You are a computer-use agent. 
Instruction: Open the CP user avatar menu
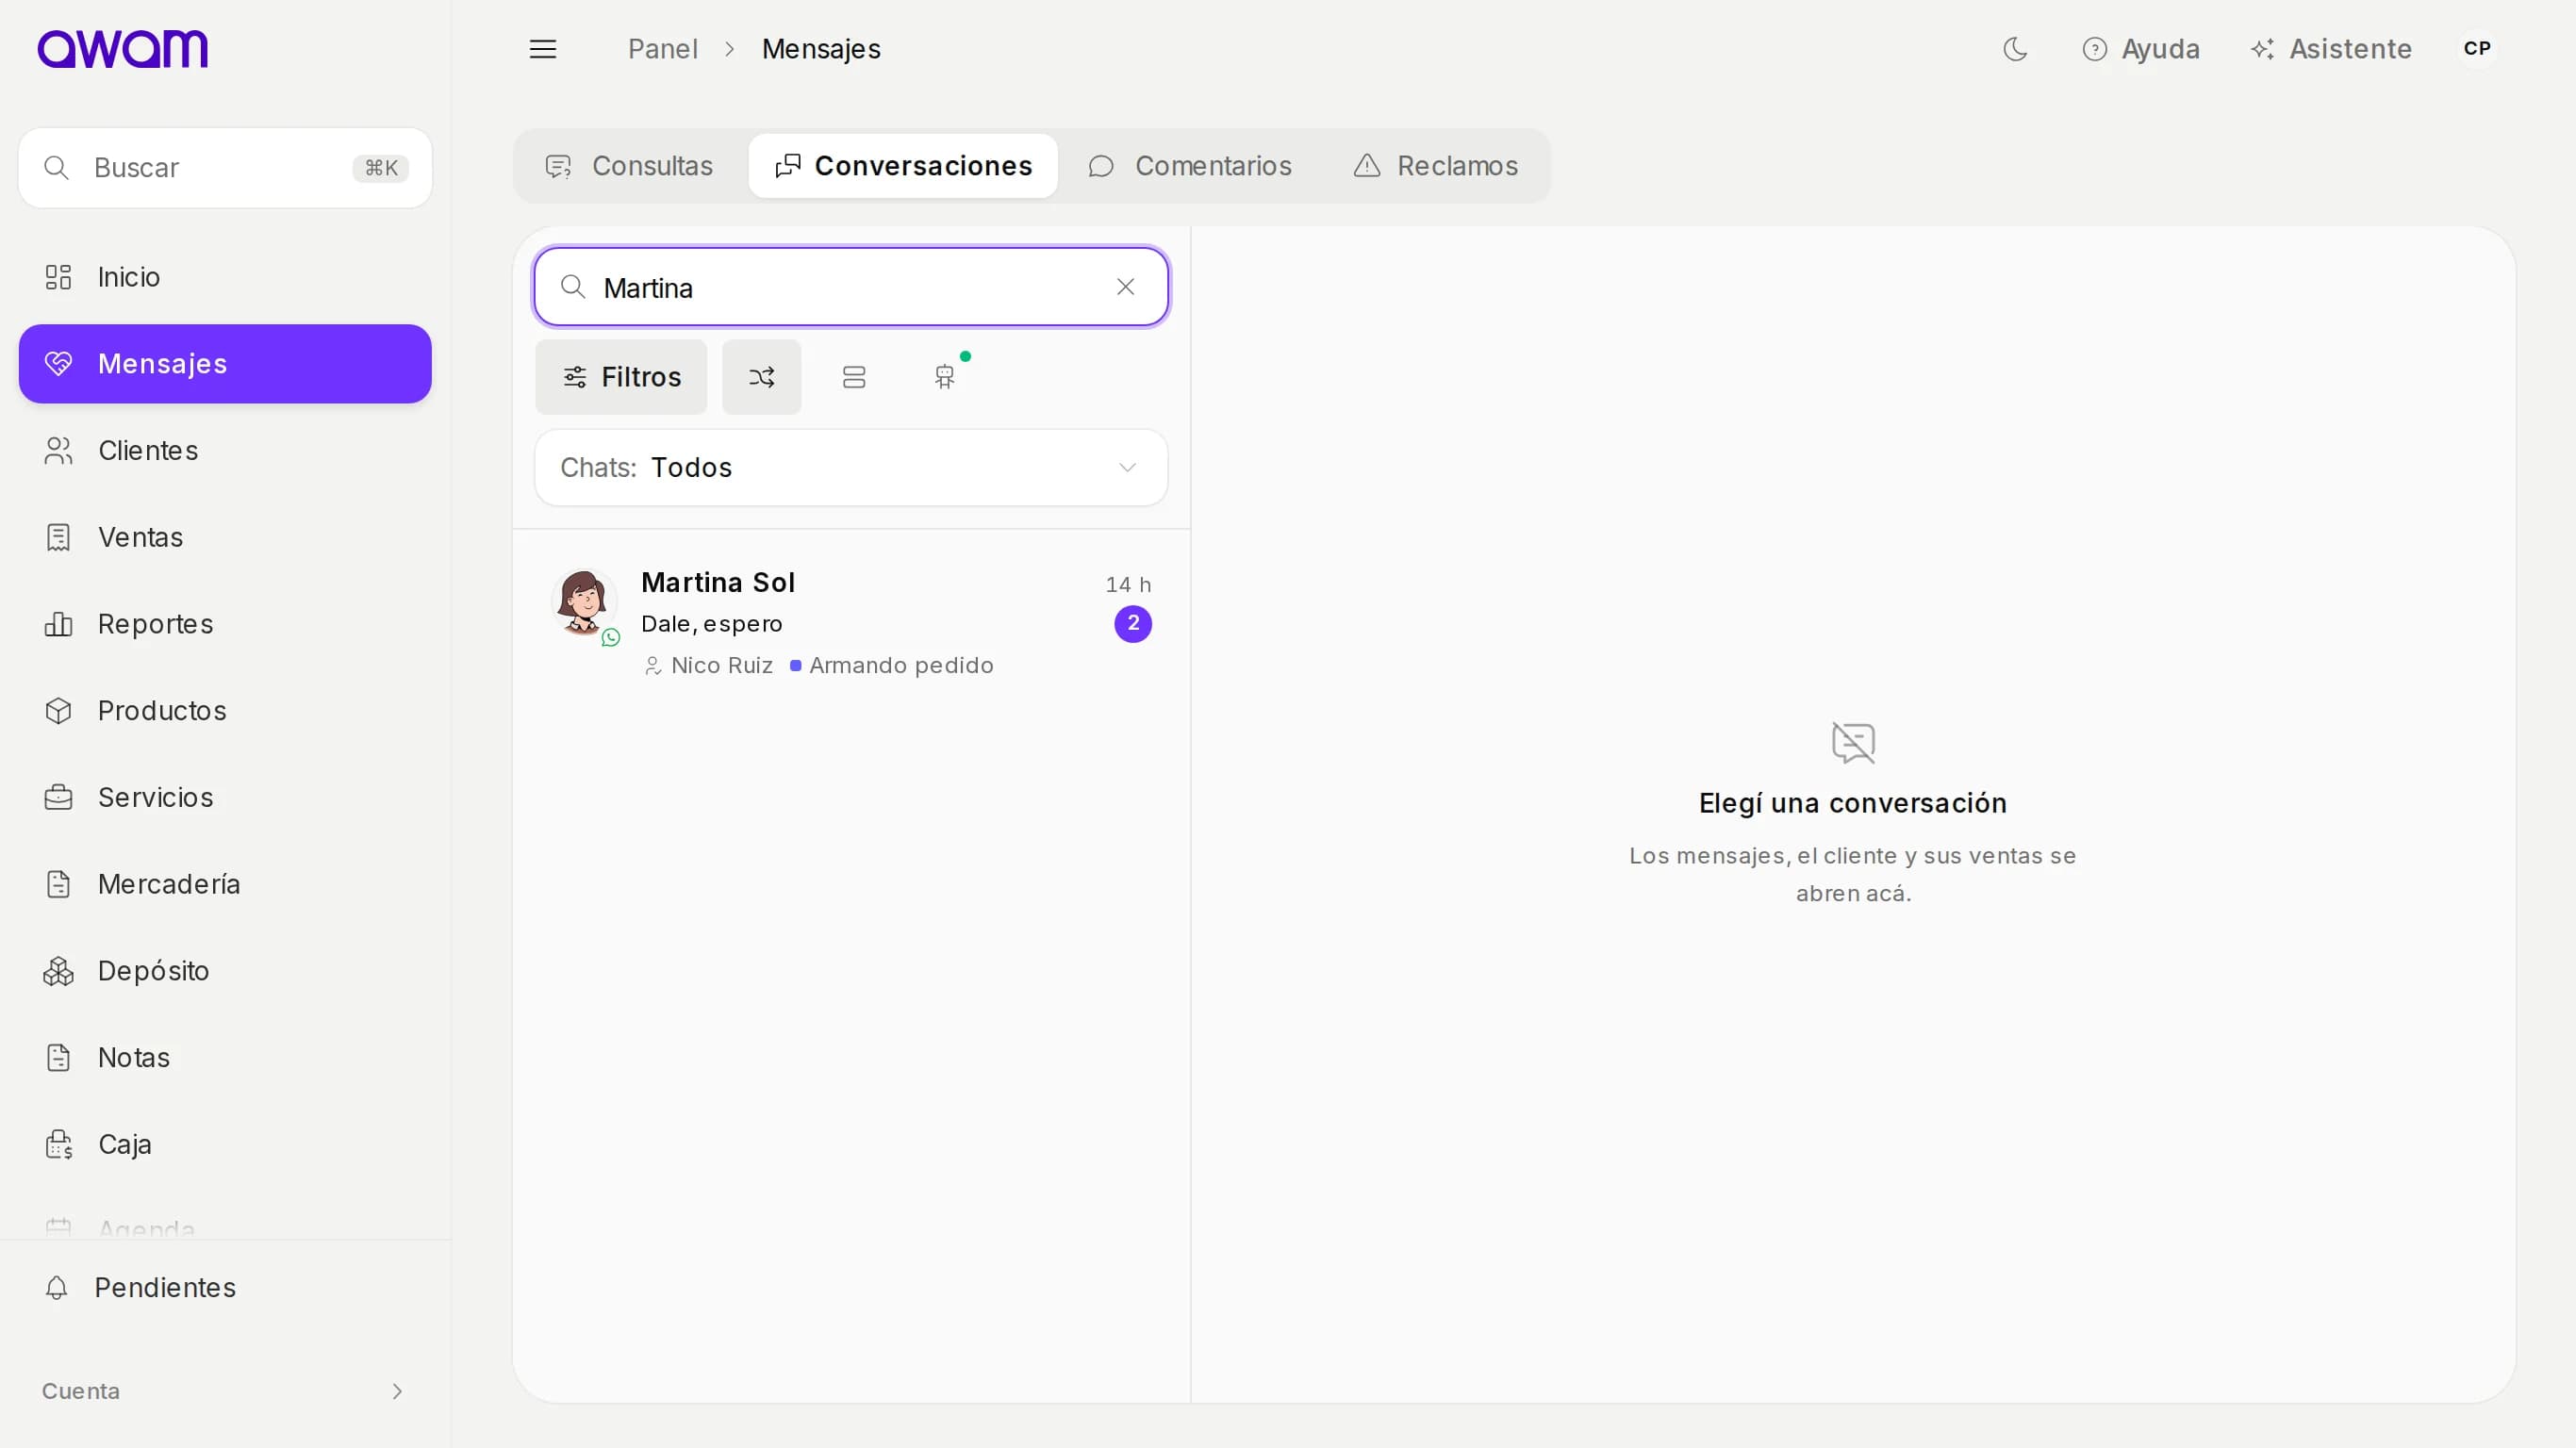pos(2477,49)
